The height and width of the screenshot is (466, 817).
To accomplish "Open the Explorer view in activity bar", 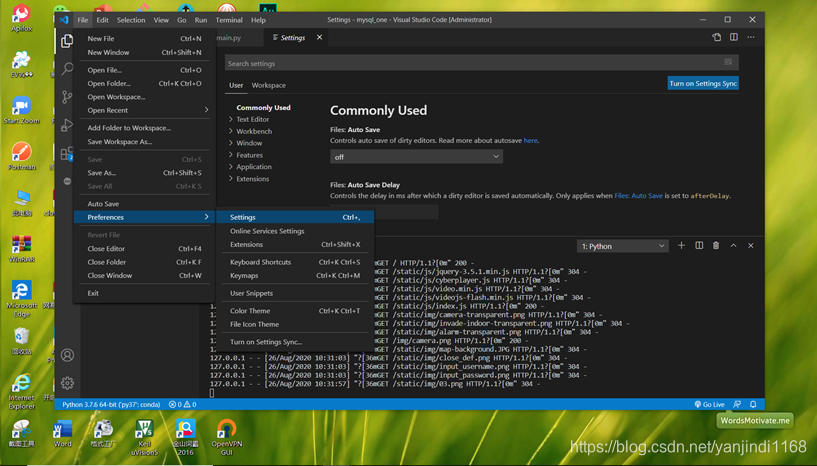I will (x=67, y=41).
